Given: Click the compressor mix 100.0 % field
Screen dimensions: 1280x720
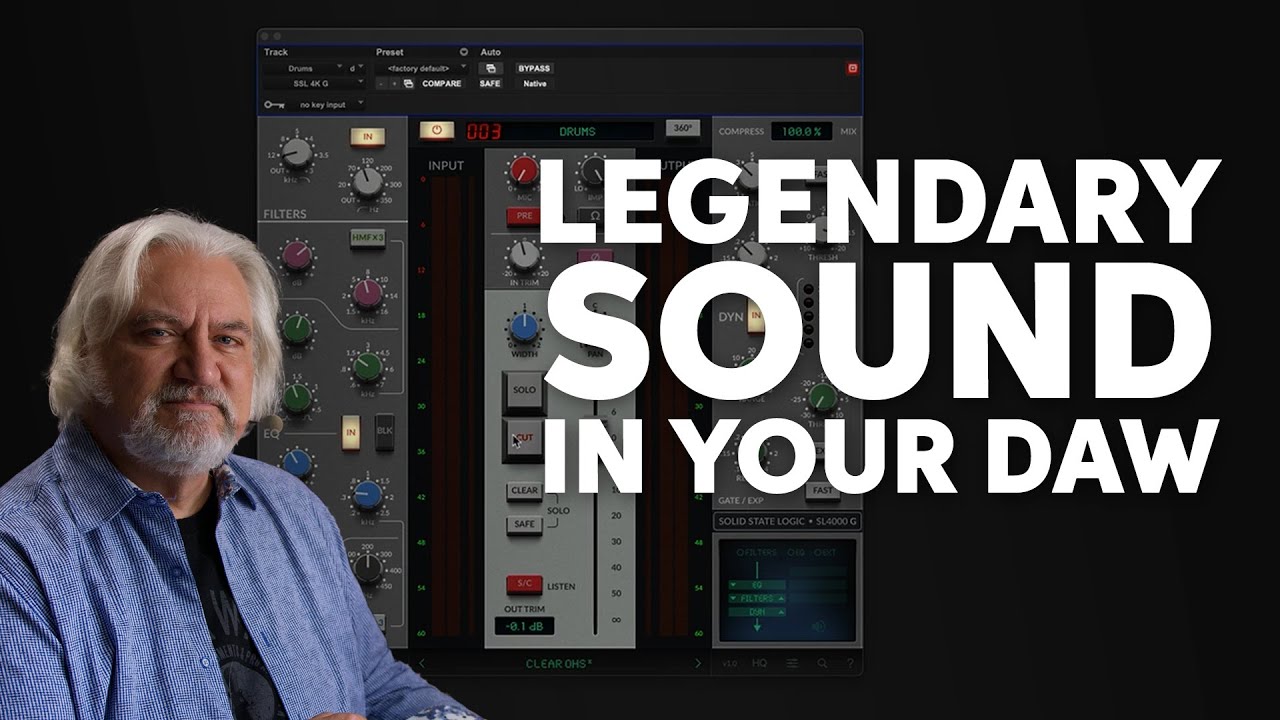Looking at the screenshot, I should [x=802, y=131].
